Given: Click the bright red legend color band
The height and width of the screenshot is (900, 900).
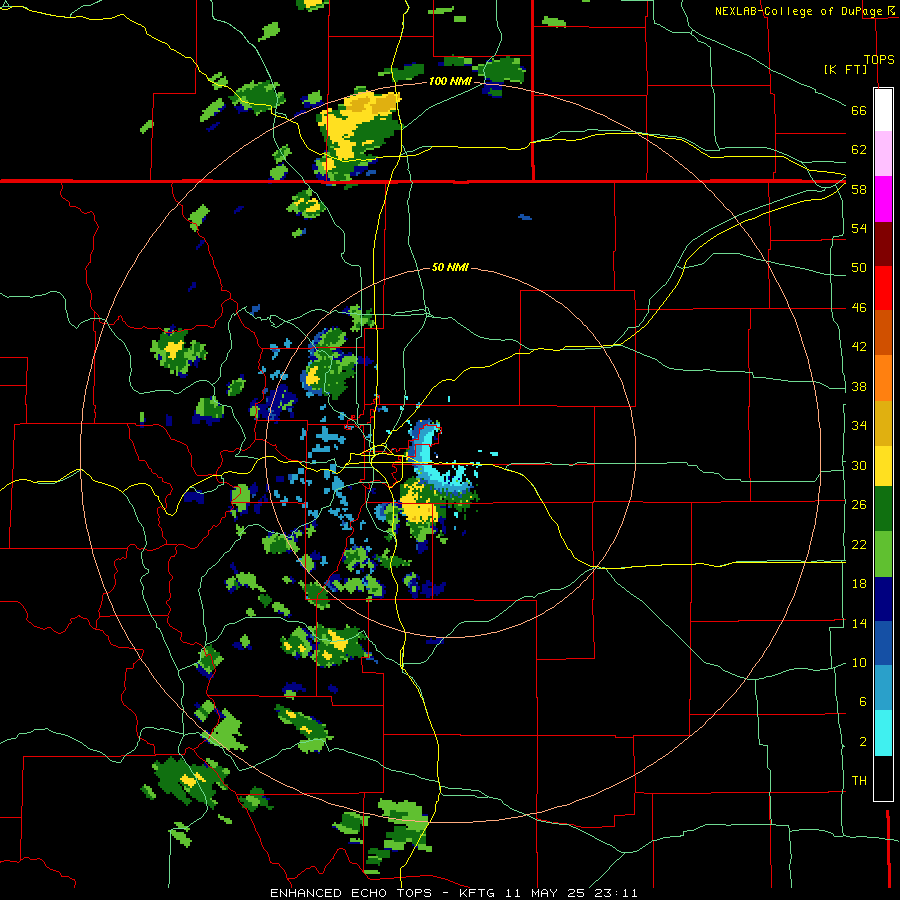Looking at the screenshot, I should tap(883, 288).
